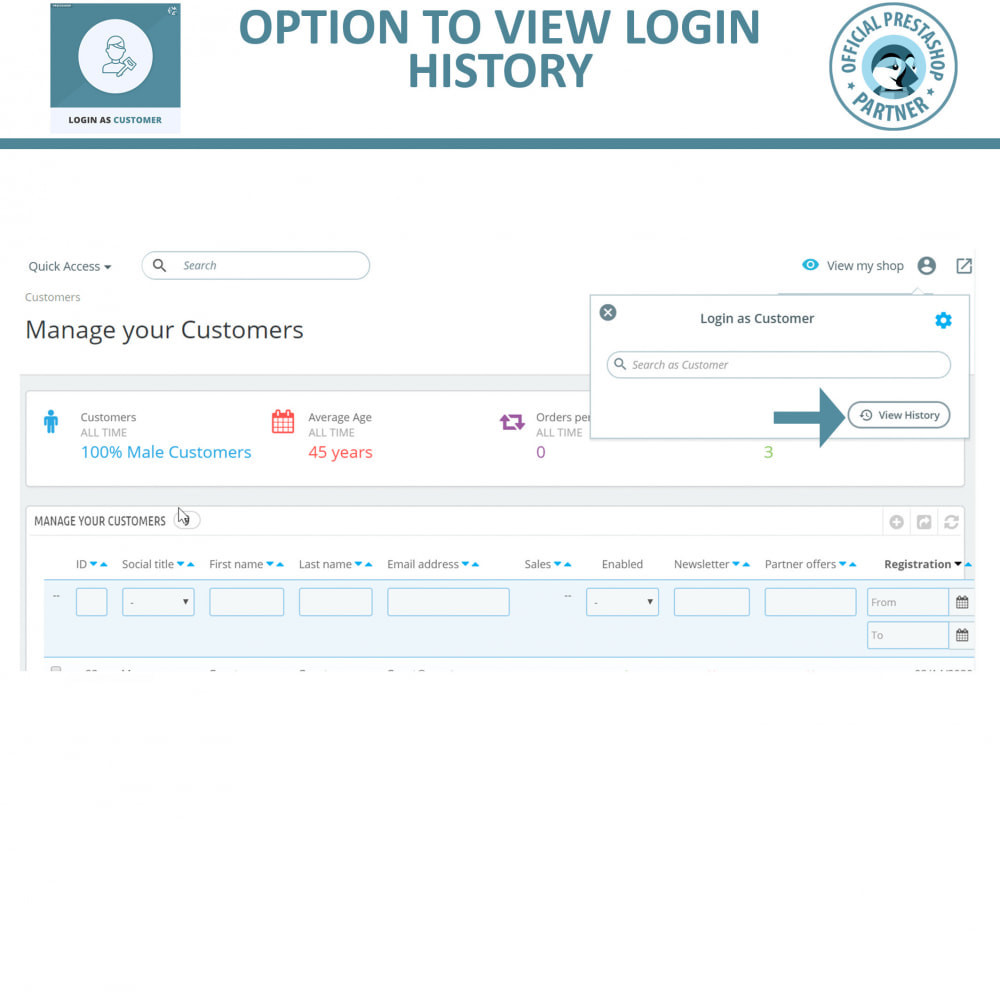Click the Customers breadcrumb menu item
Screen dimensions: 1000x1000
(52, 297)
